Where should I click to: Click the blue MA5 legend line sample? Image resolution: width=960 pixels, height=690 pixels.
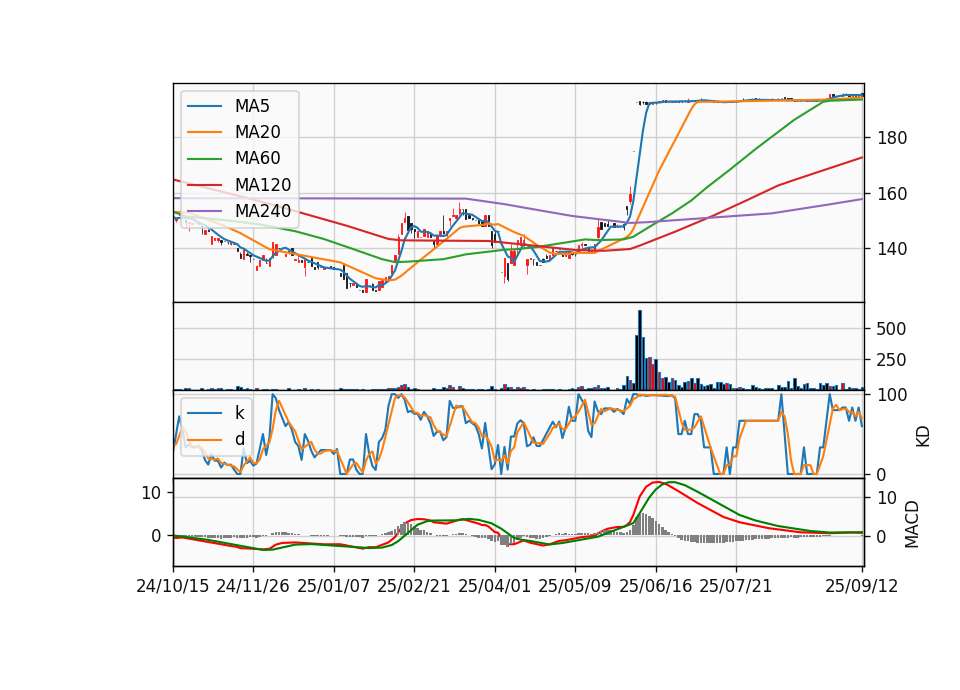pyautogui.click(x=204, y=106)
